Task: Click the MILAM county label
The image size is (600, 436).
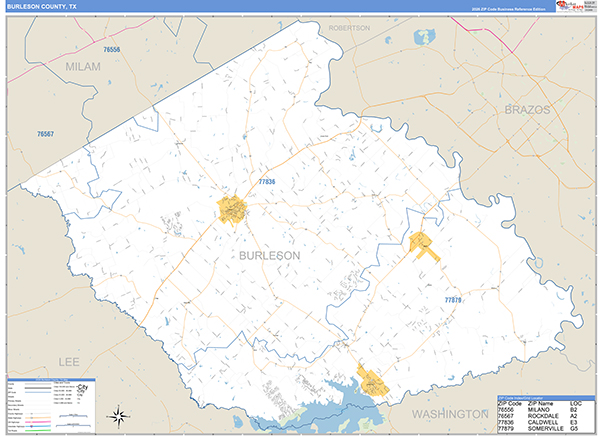Action: pyautogui.click(x=83, y=67)
